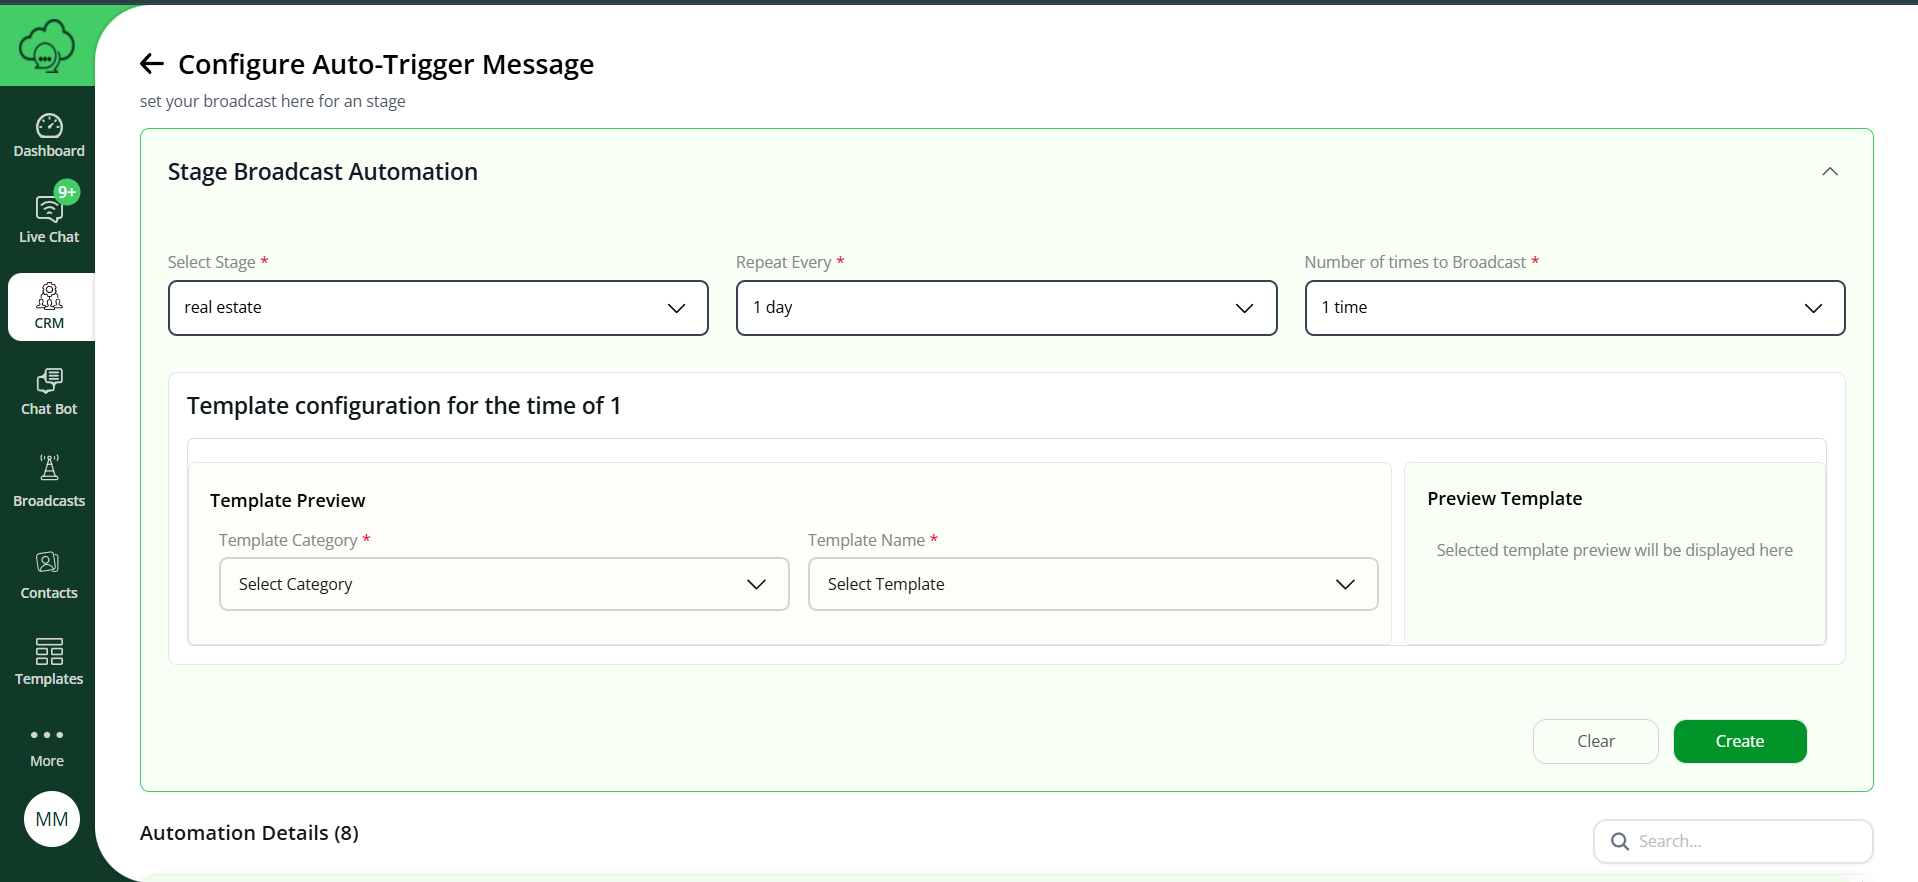Click the Clear button
This screenshot has height=882, width=1918.
(x=1595, y=741)
